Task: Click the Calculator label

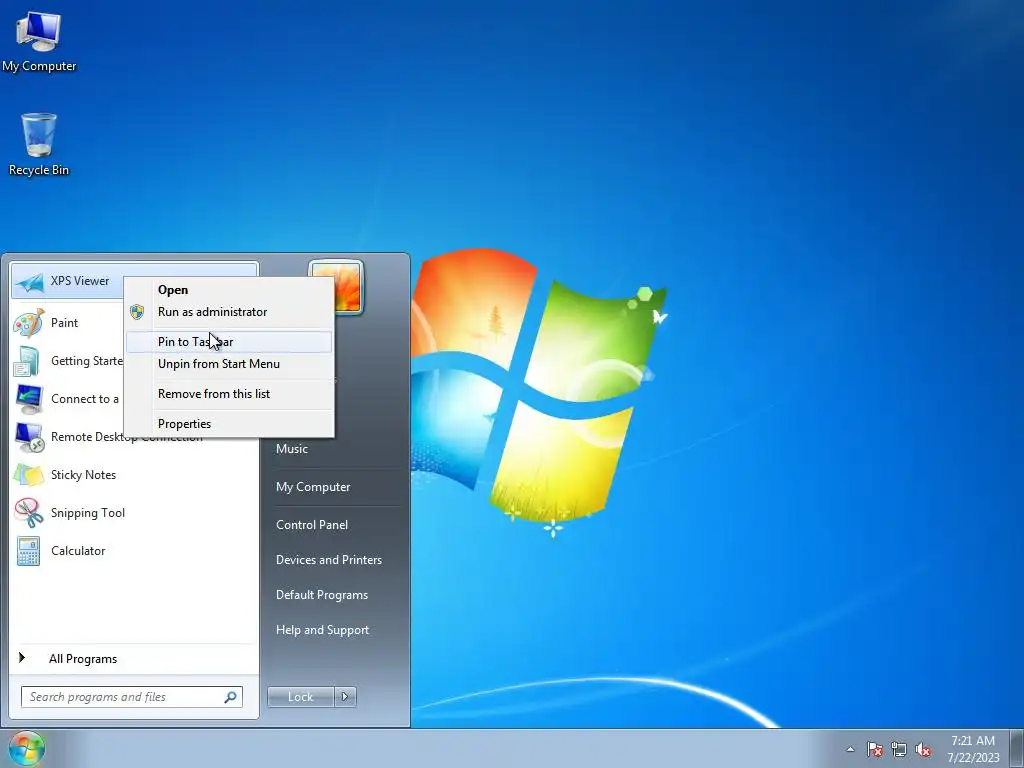Action: click(78, 551)
